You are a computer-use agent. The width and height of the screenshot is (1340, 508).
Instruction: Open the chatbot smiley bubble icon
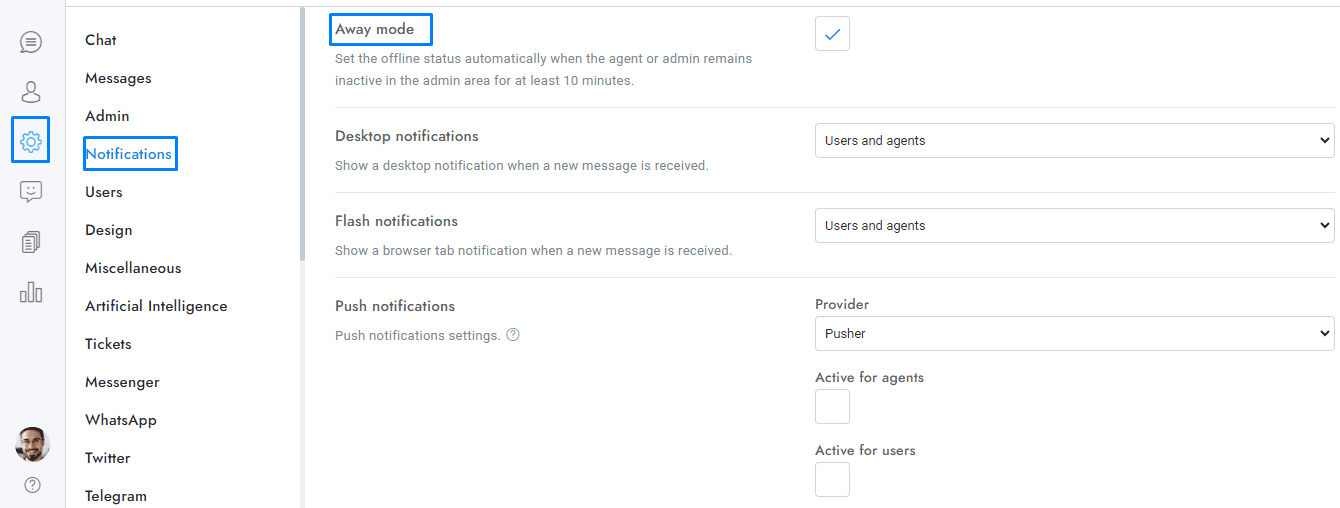(31, 192)
